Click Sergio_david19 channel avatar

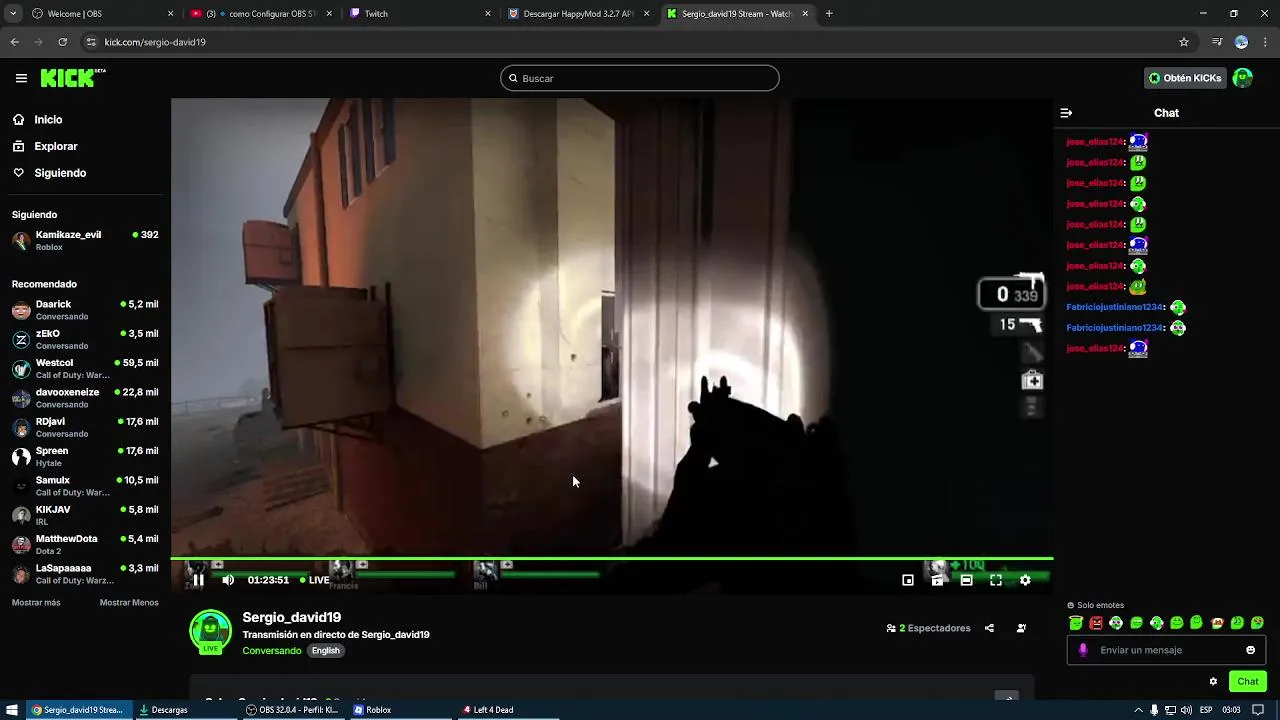[210, 632]
